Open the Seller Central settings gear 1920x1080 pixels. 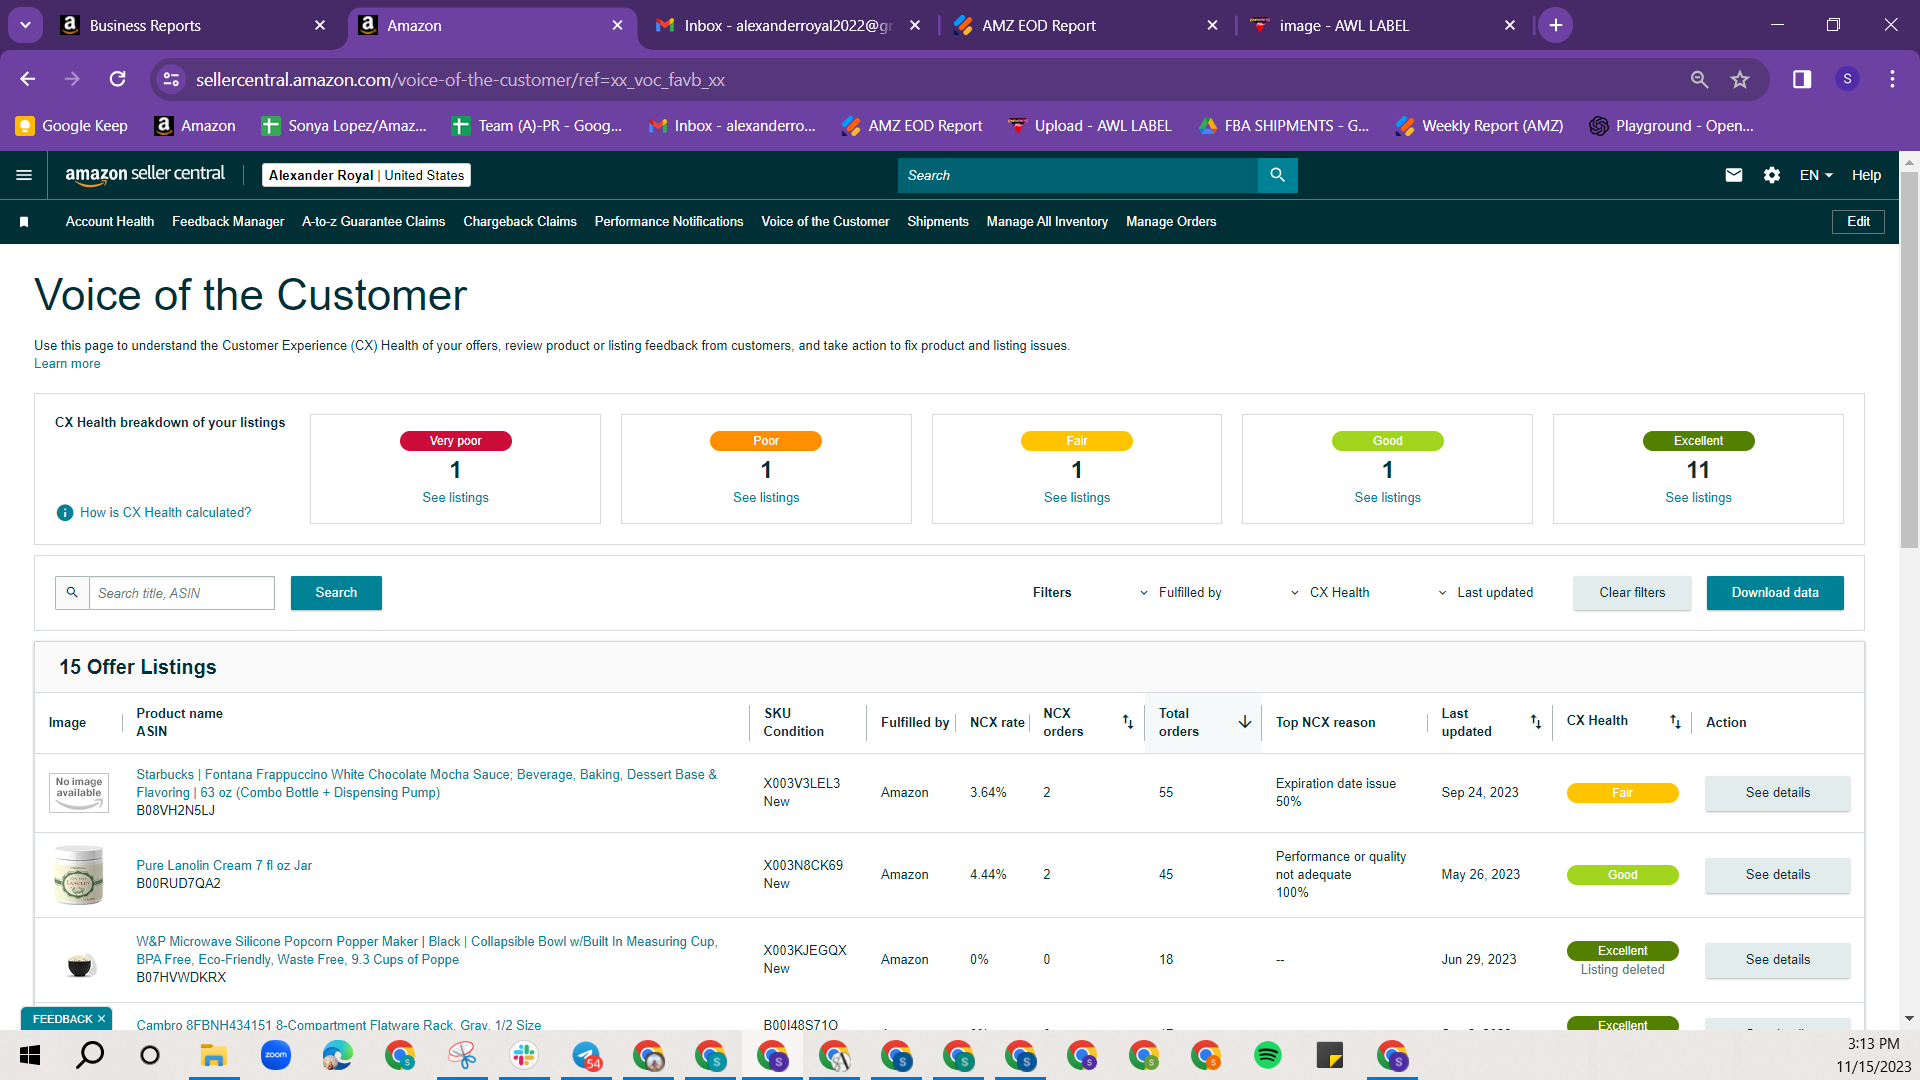(x=1772, y=175)
